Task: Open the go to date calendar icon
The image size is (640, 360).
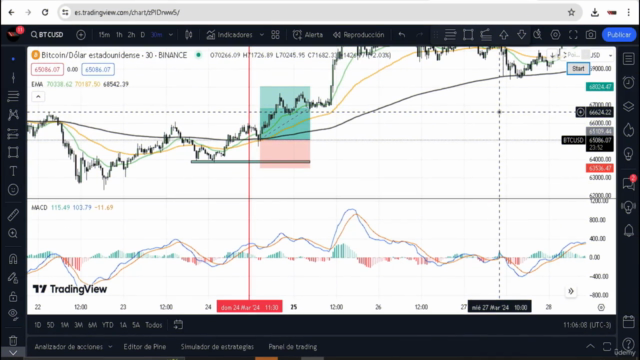Action: tap(178, 325)
